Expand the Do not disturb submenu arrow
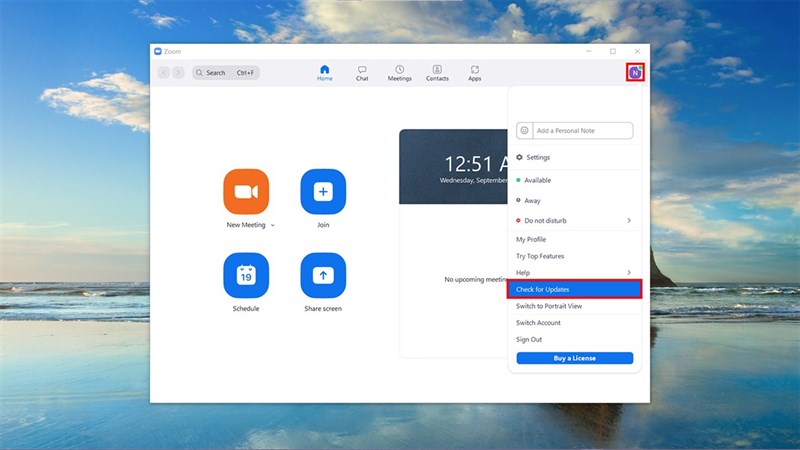 (629, 220)
